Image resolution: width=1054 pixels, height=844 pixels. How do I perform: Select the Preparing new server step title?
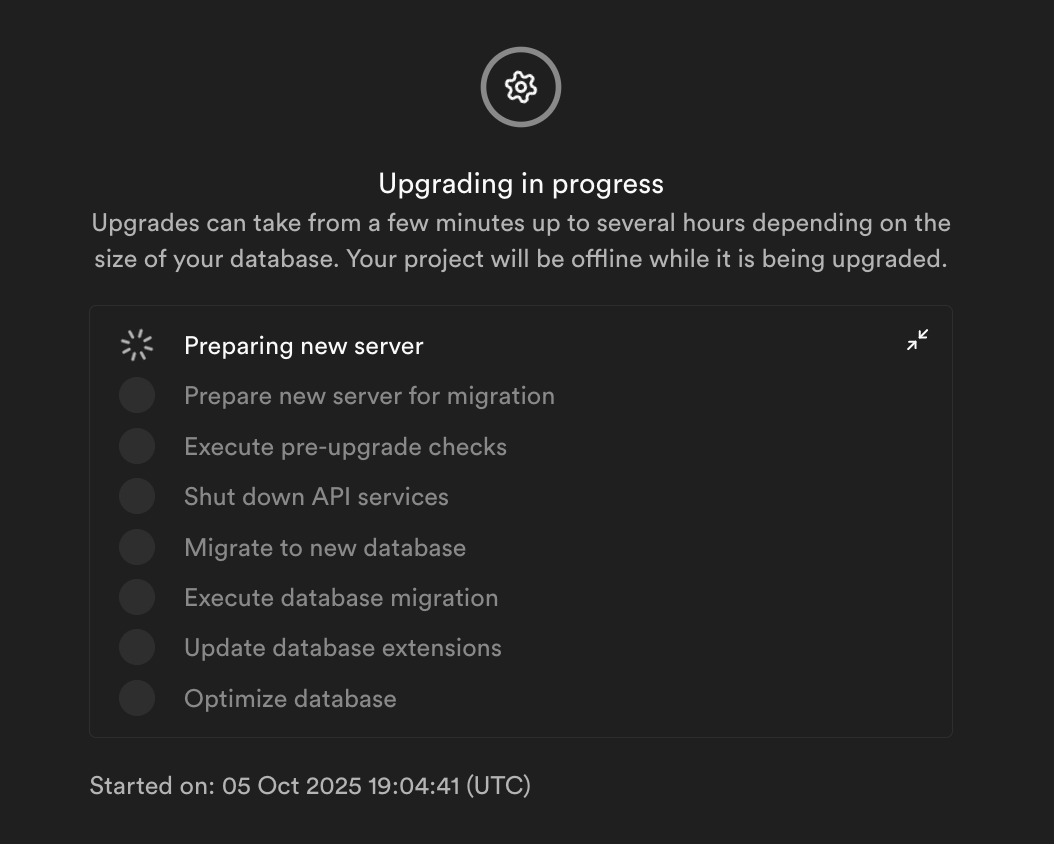click(303, 346)
